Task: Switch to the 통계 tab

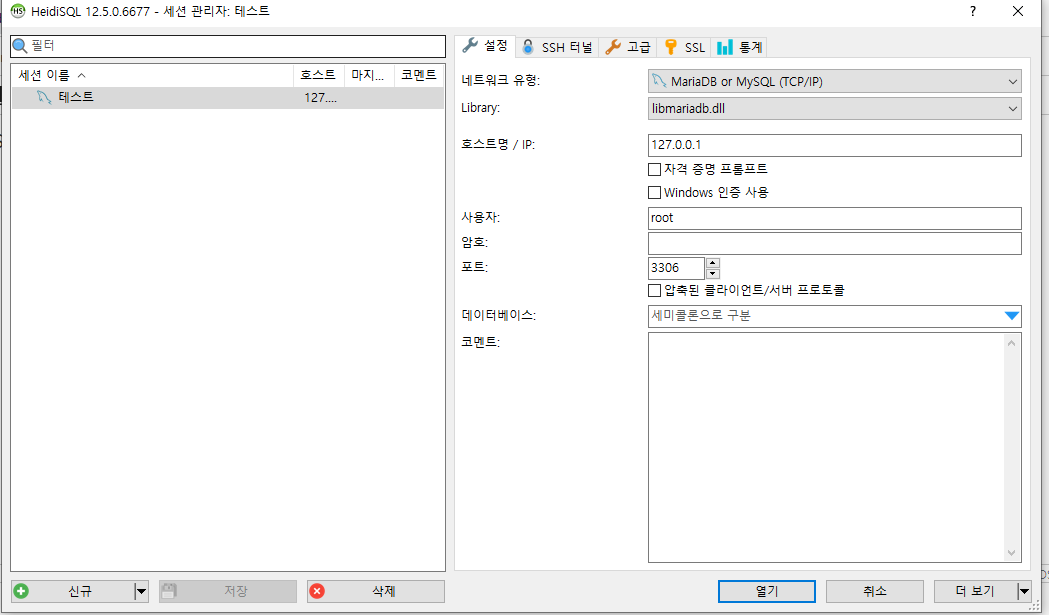Action: [739, 48]
